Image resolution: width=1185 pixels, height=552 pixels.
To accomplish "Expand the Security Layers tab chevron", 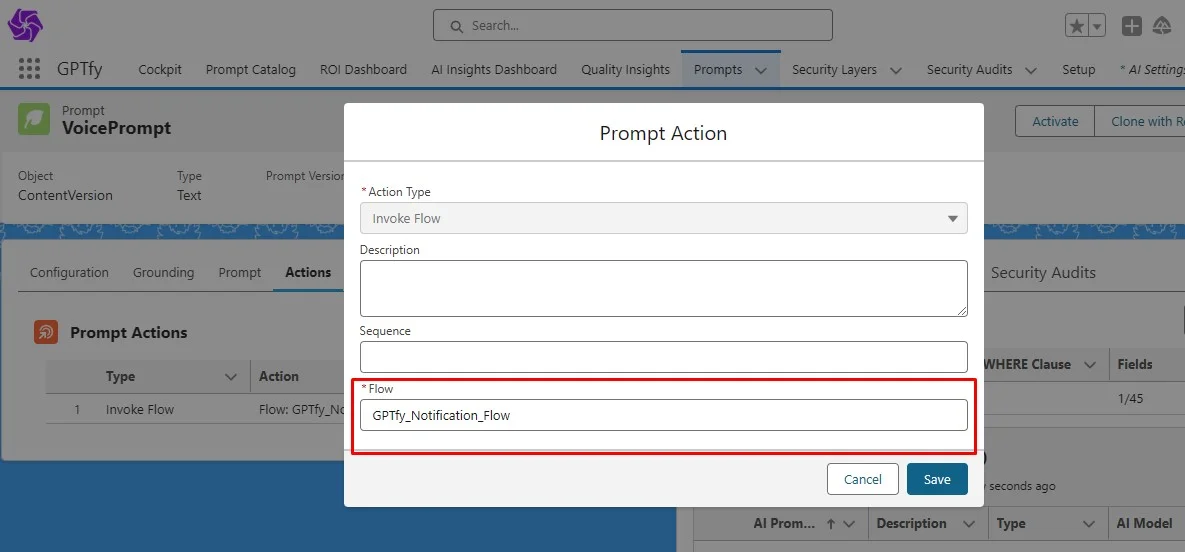I will 896,70.
